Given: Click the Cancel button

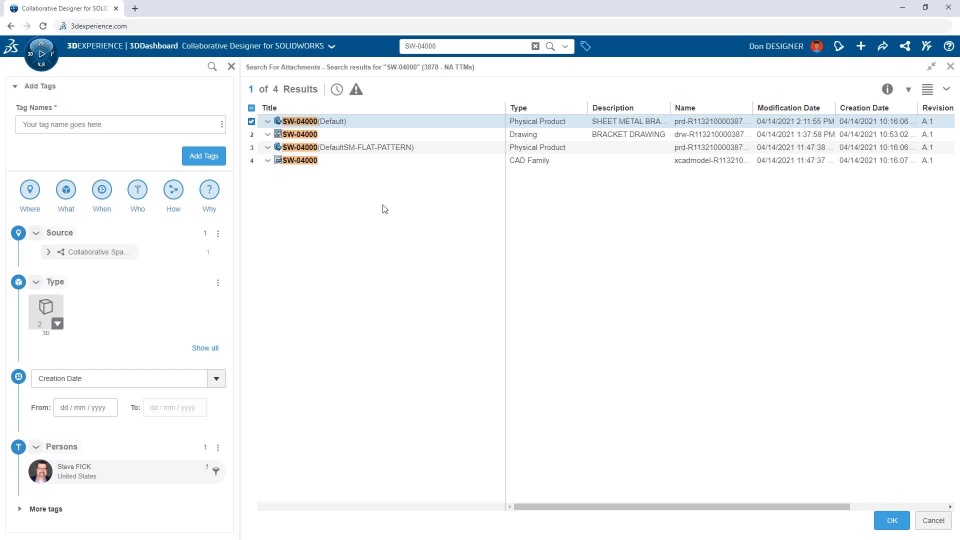Looking at the screenshot, I should point(933,520).
